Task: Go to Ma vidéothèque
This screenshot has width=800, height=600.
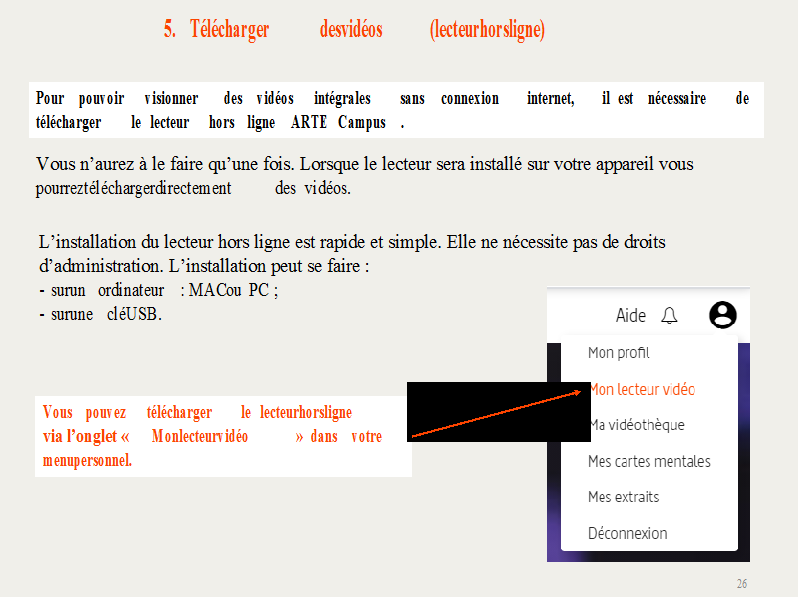Action: 638,425
